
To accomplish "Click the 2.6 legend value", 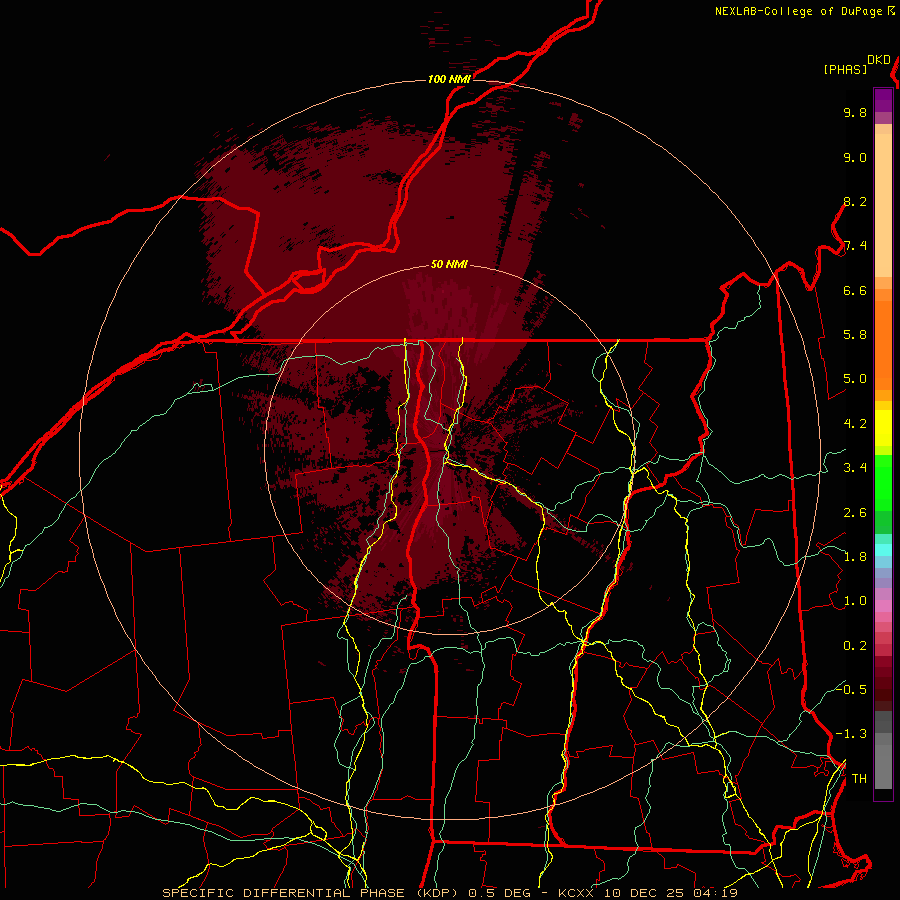I will click(x=855, y=513).
